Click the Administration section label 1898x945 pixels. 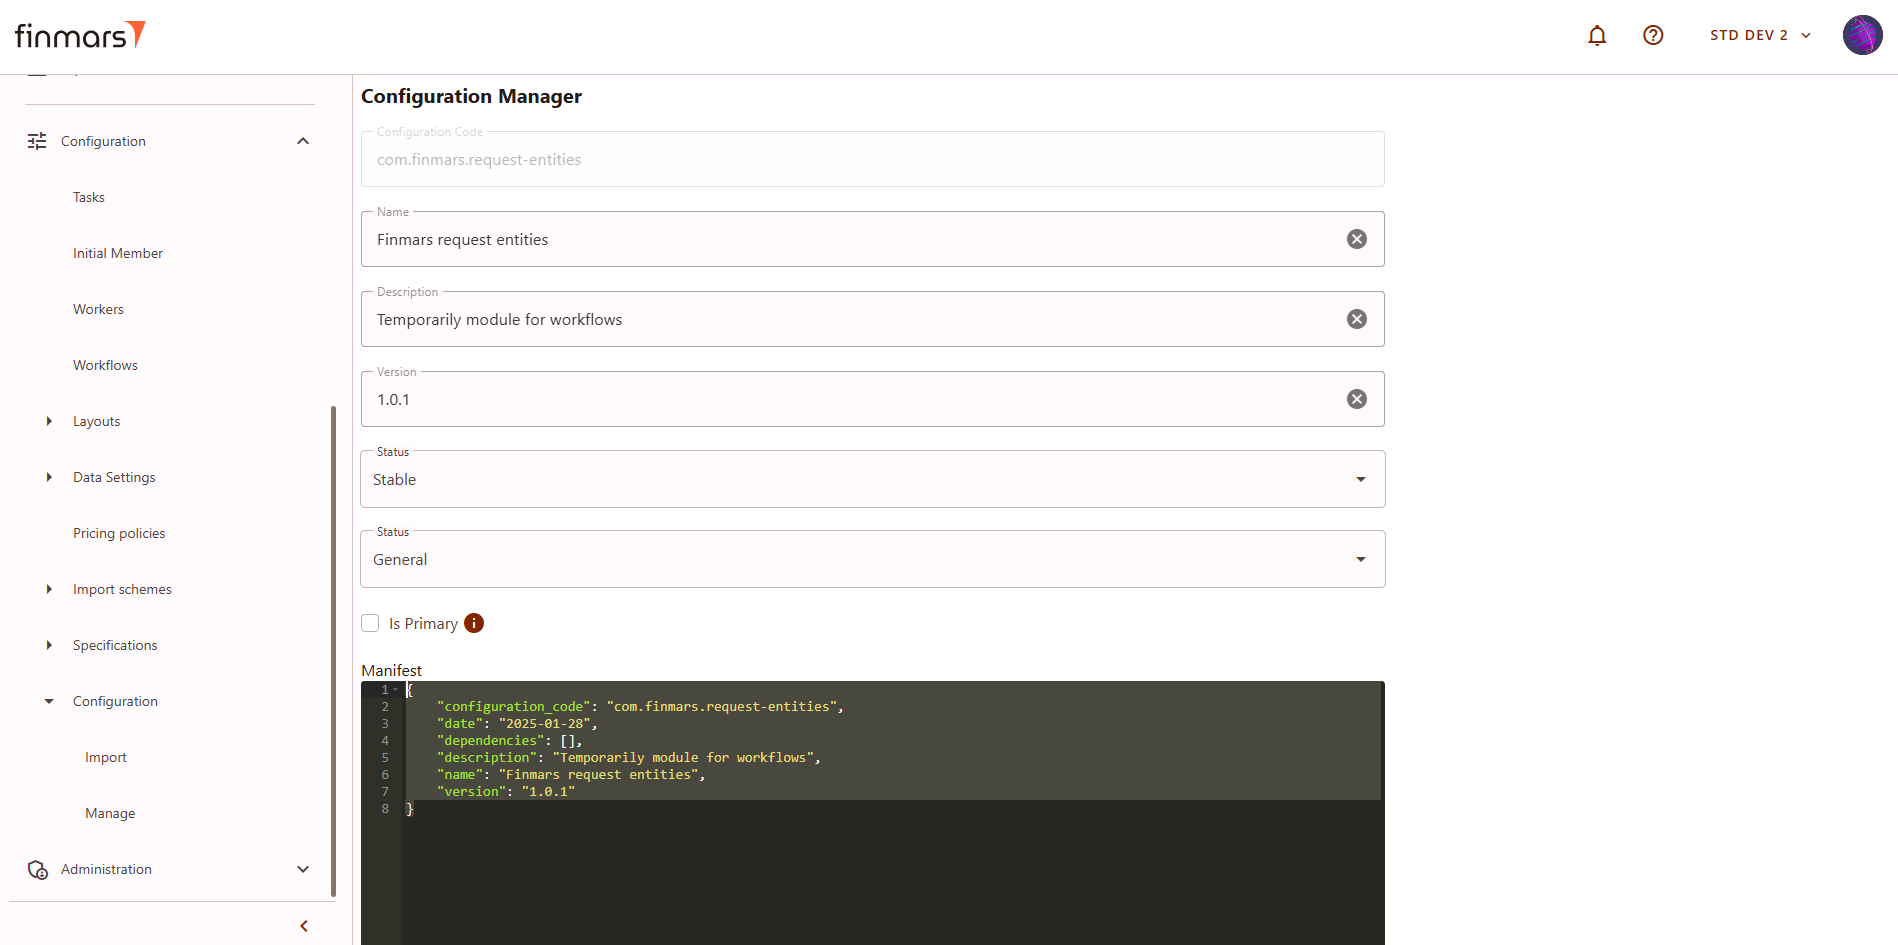pyautogui.click(x=106, y=869)
